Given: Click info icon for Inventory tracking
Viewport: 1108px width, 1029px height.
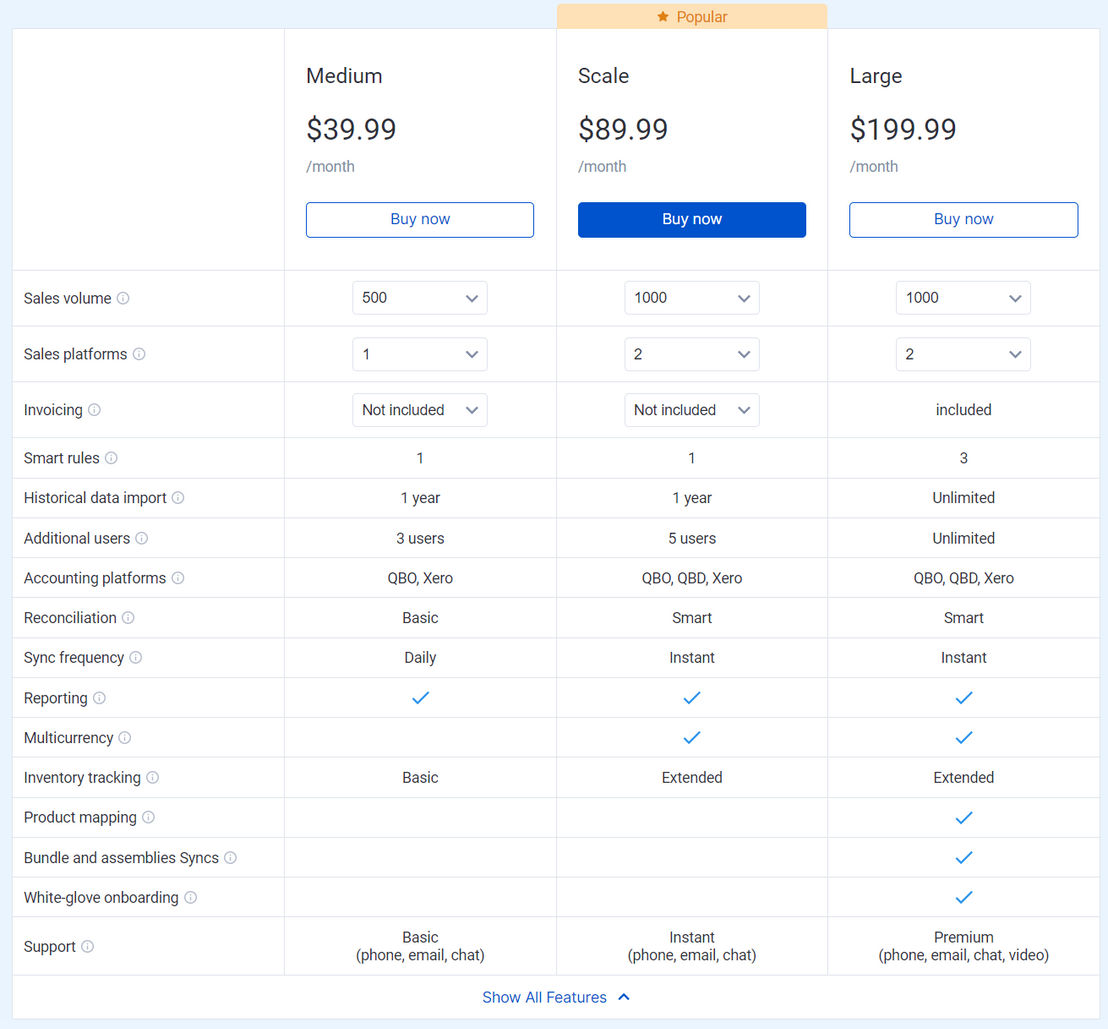Looking at the screenshot, I should pos(153,777).
